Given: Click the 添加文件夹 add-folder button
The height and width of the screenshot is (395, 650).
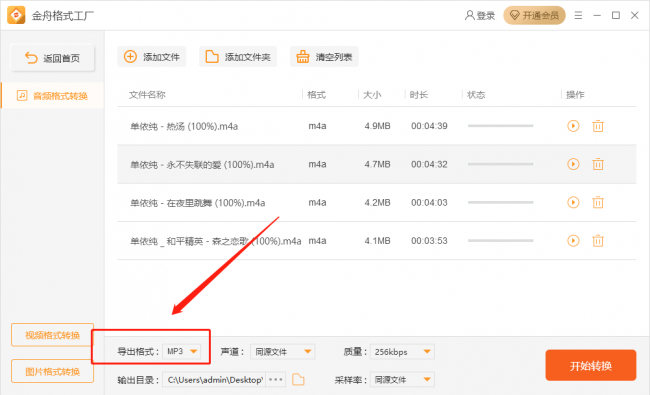Looking at the screenshot, I should point(238,57).
